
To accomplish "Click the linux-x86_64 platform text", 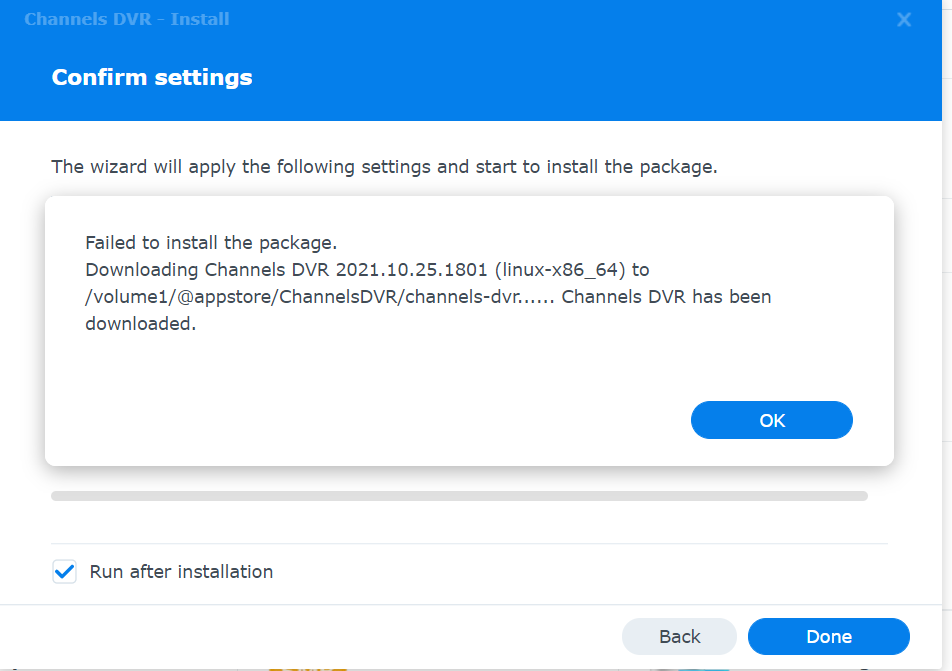I will coord(560,270).
